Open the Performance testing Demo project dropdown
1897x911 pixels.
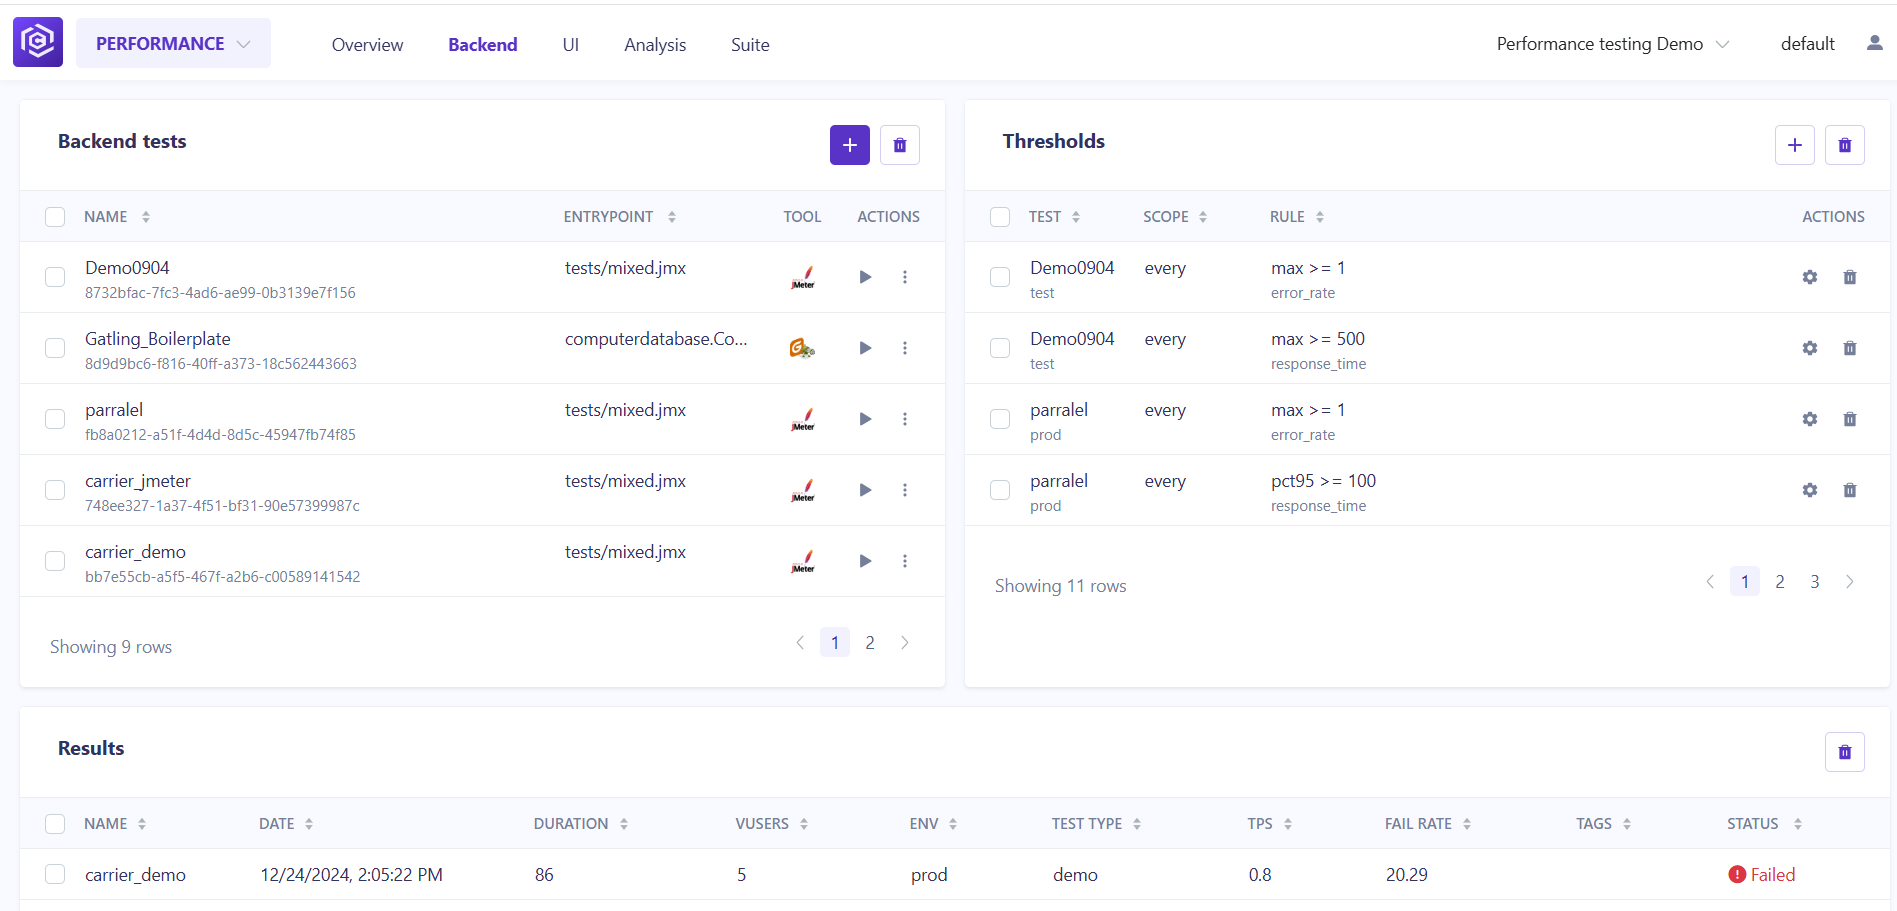pos(1612,44)
